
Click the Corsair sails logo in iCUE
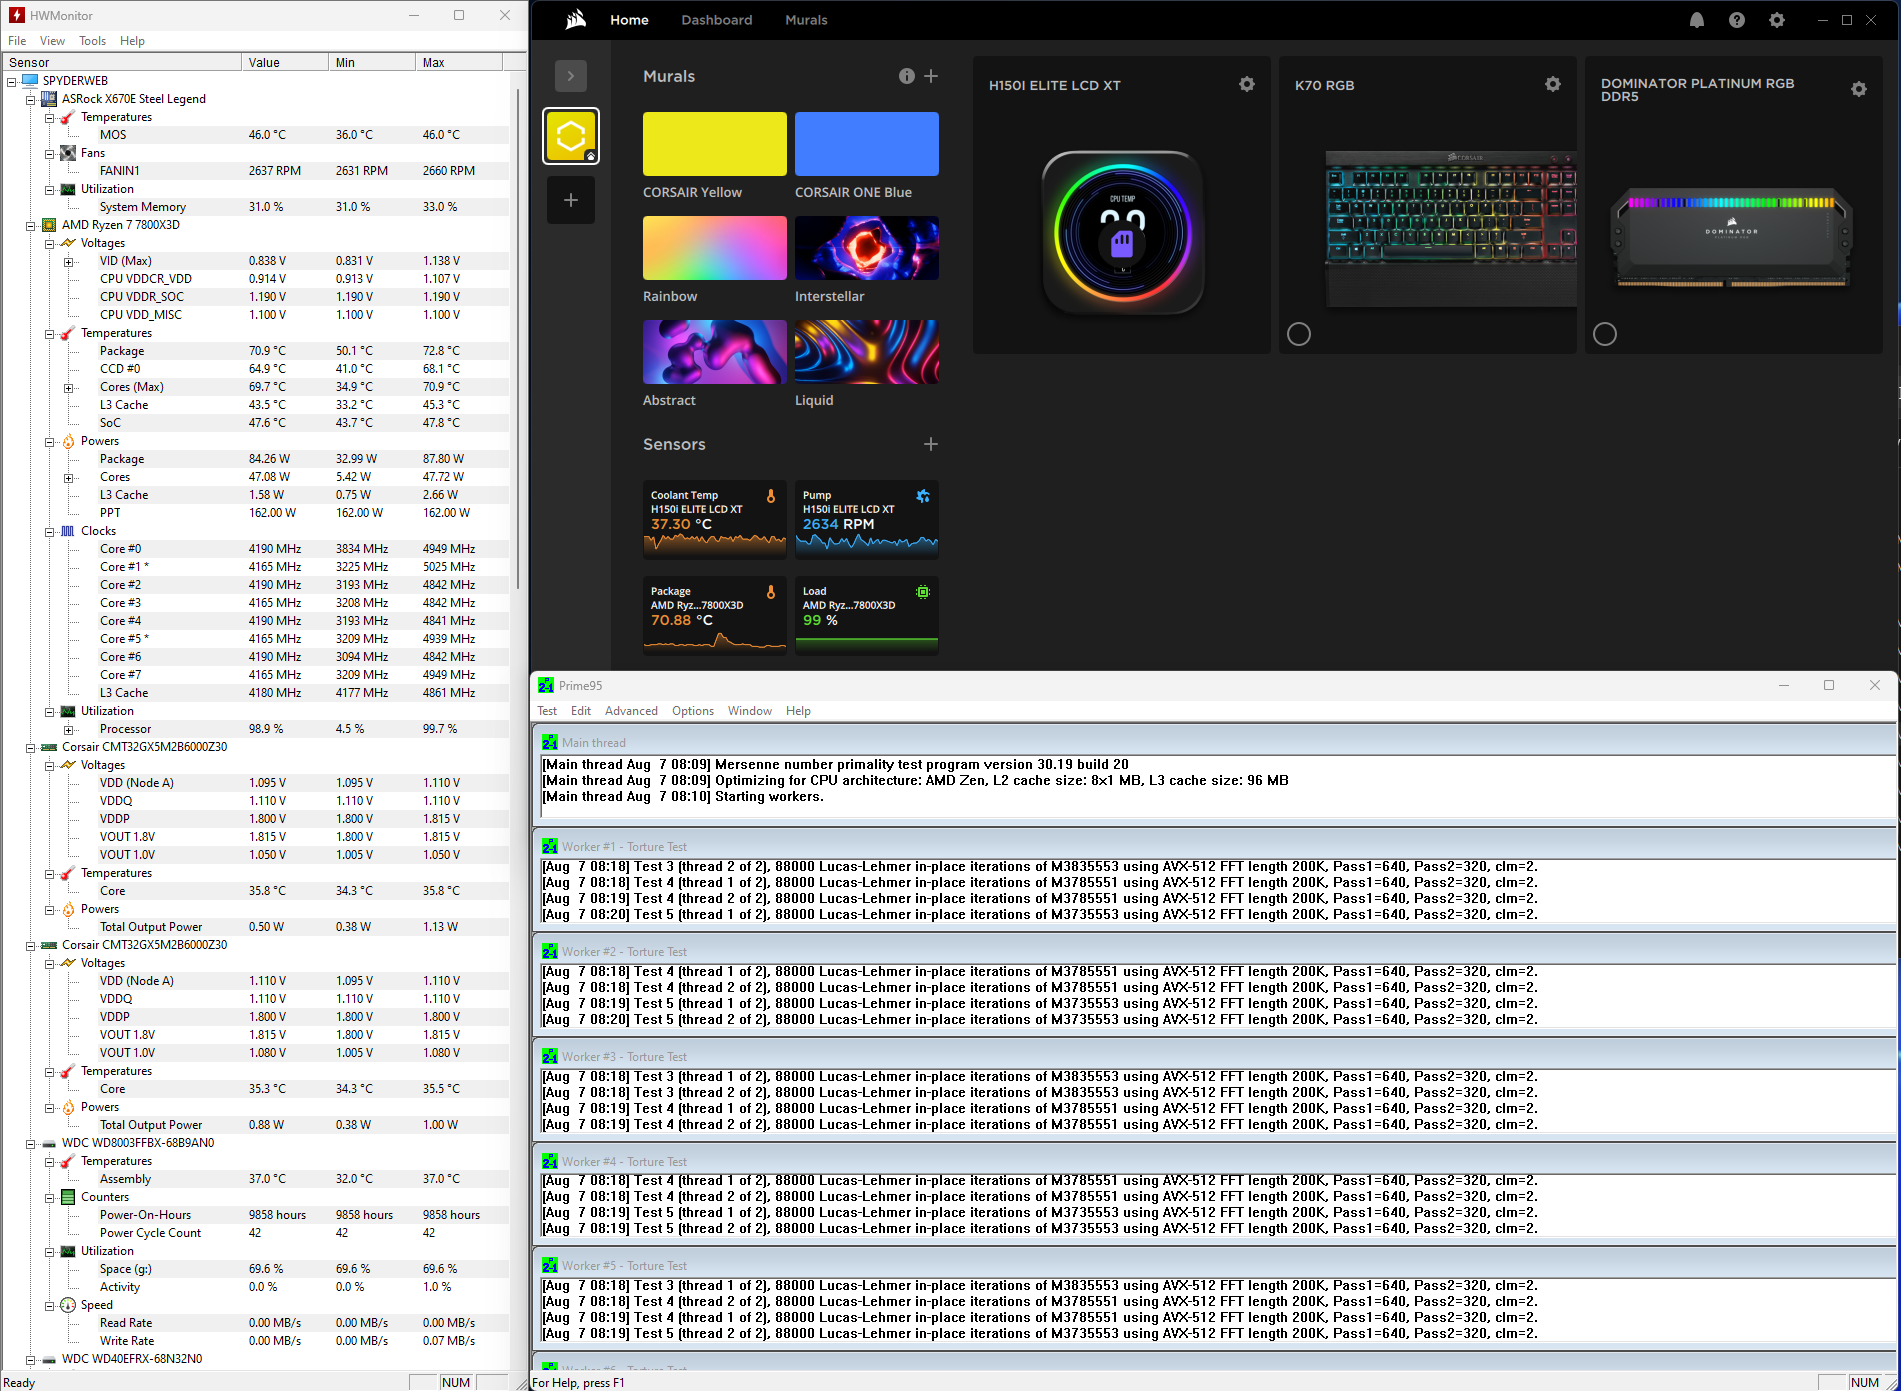(x=576, y=20)
